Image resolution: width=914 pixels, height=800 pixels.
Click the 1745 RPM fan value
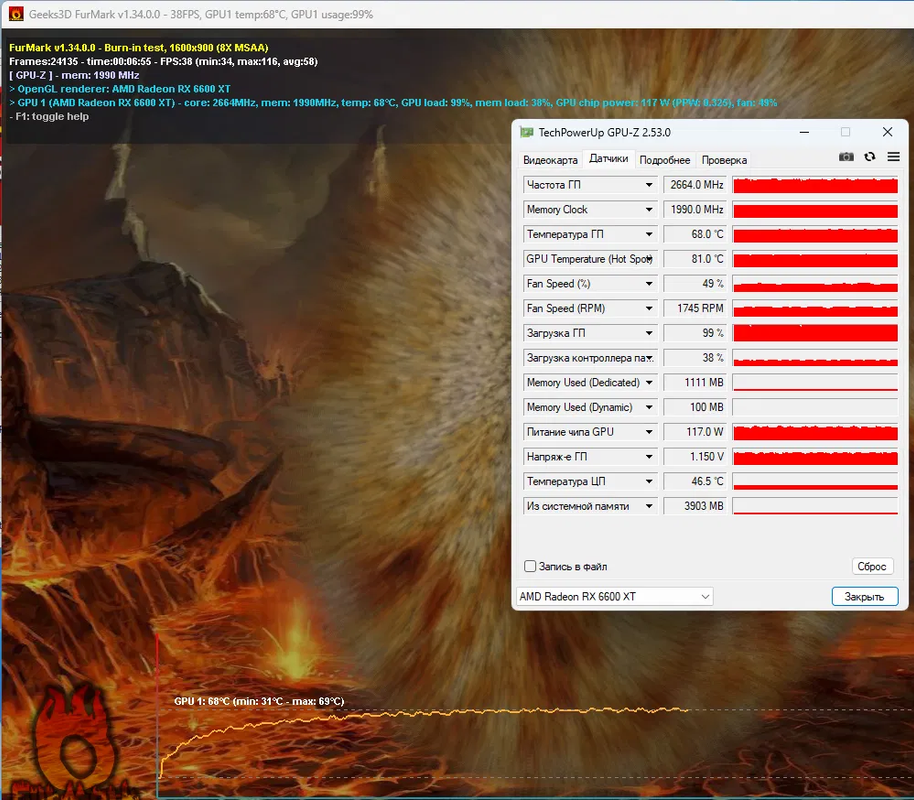click(695, 308)
